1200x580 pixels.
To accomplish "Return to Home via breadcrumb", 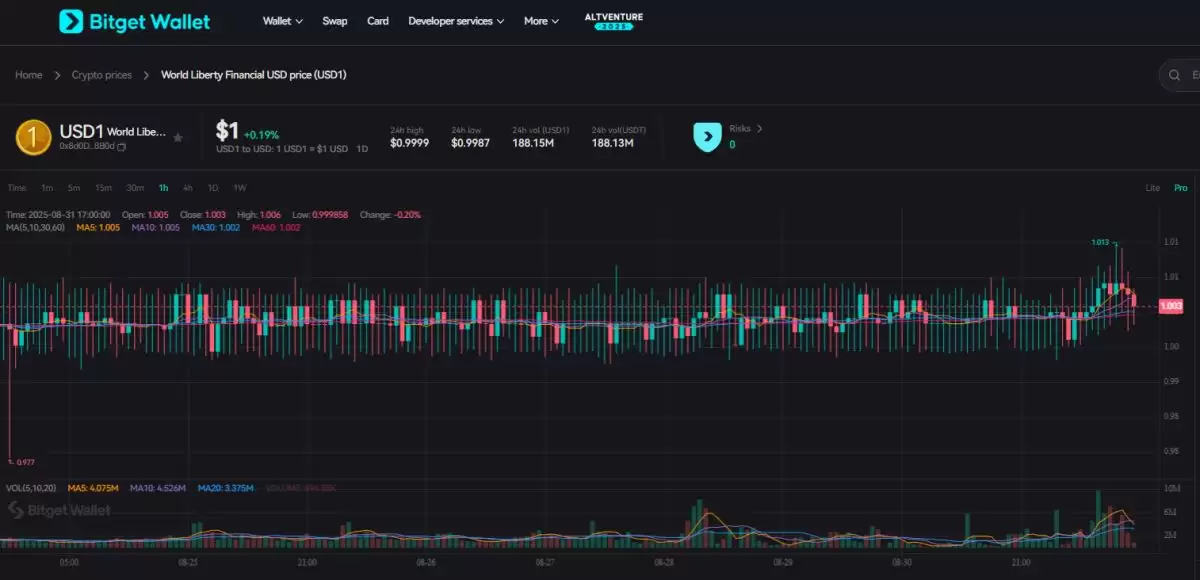I will [28, 74].
